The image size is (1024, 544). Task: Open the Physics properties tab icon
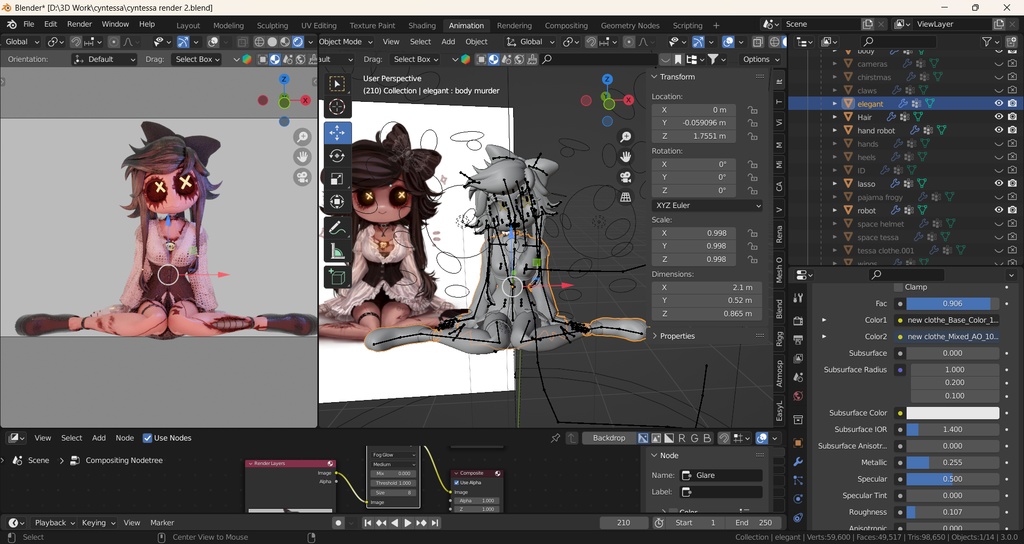tap(797, 499)
